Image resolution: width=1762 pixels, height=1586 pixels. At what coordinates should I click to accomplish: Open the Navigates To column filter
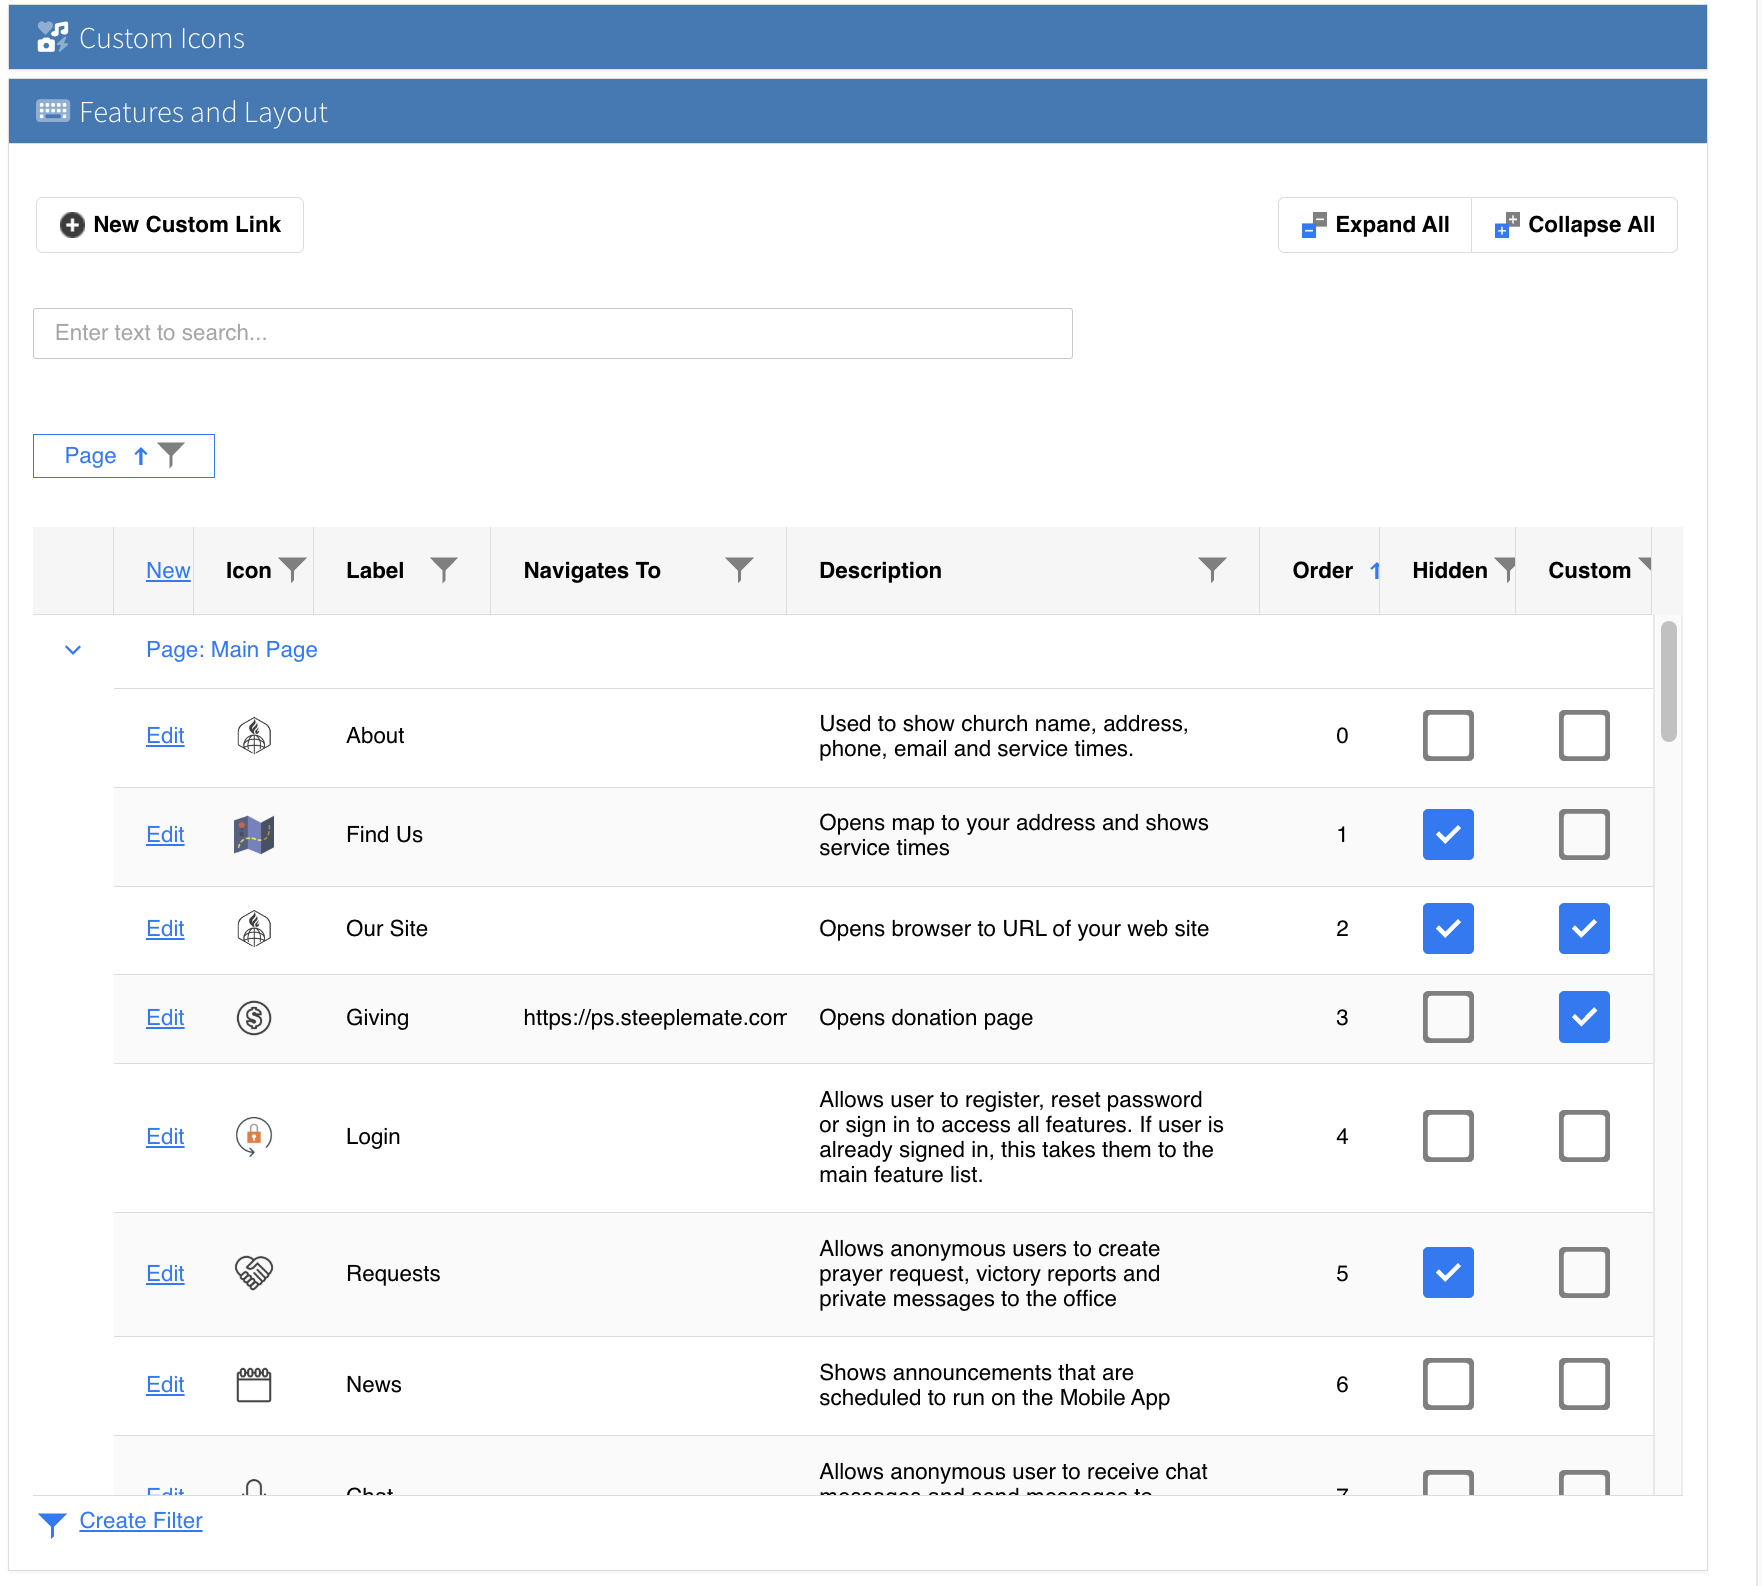coord(739,570)
